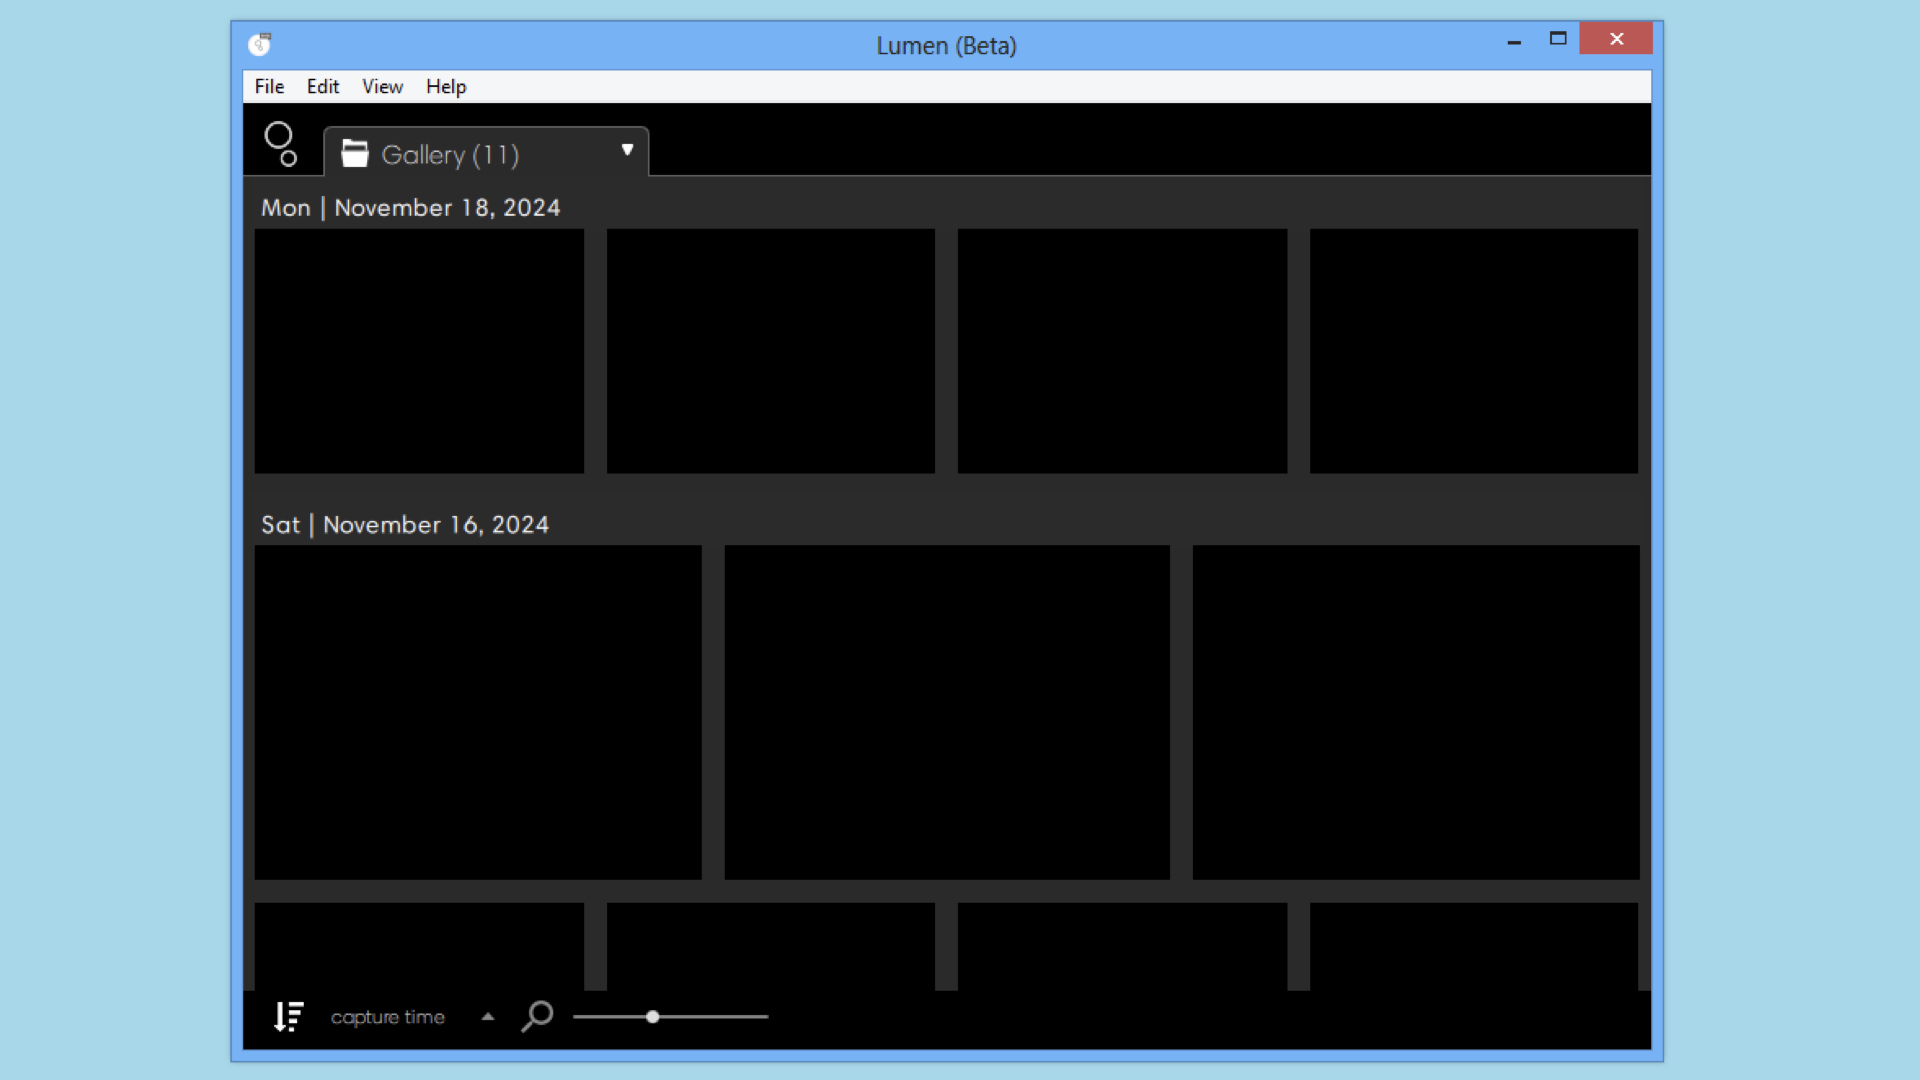Open the View menu

[x=382, y=87]
